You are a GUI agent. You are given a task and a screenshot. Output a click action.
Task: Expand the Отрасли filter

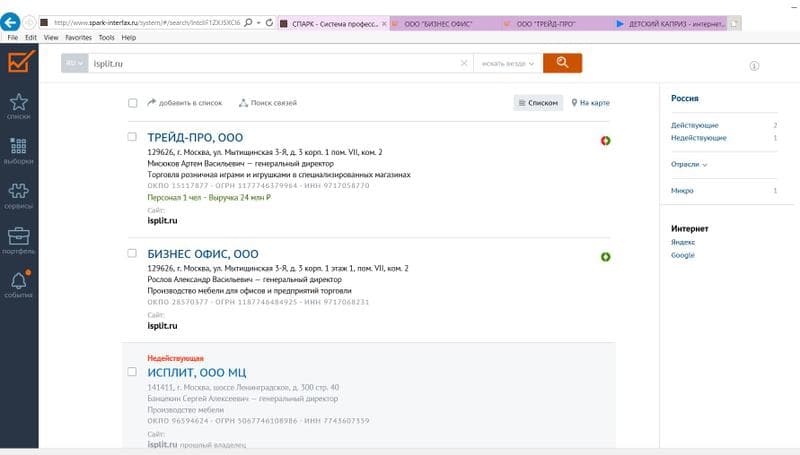coord(689,164)
